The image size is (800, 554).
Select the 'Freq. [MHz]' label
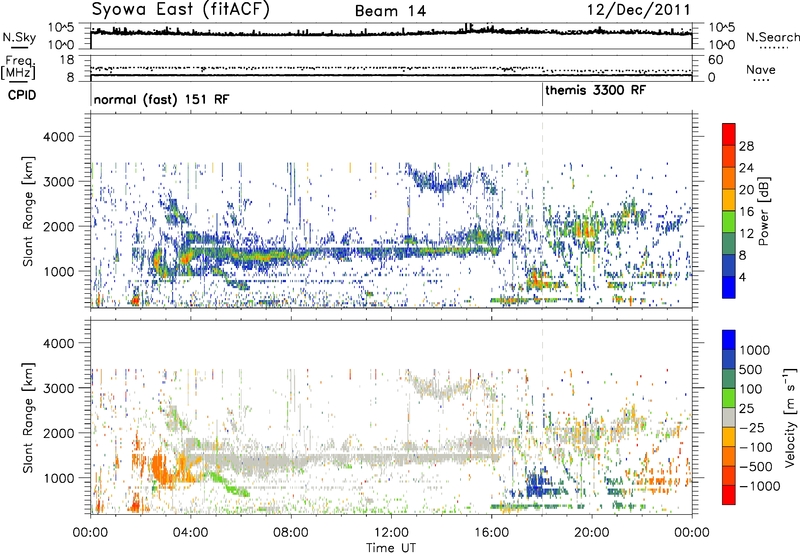18,68
